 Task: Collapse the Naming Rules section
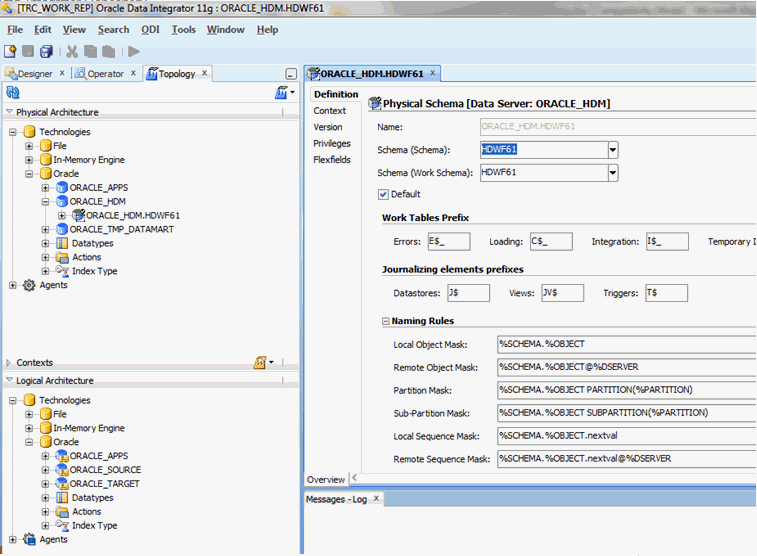click(386, 321)
